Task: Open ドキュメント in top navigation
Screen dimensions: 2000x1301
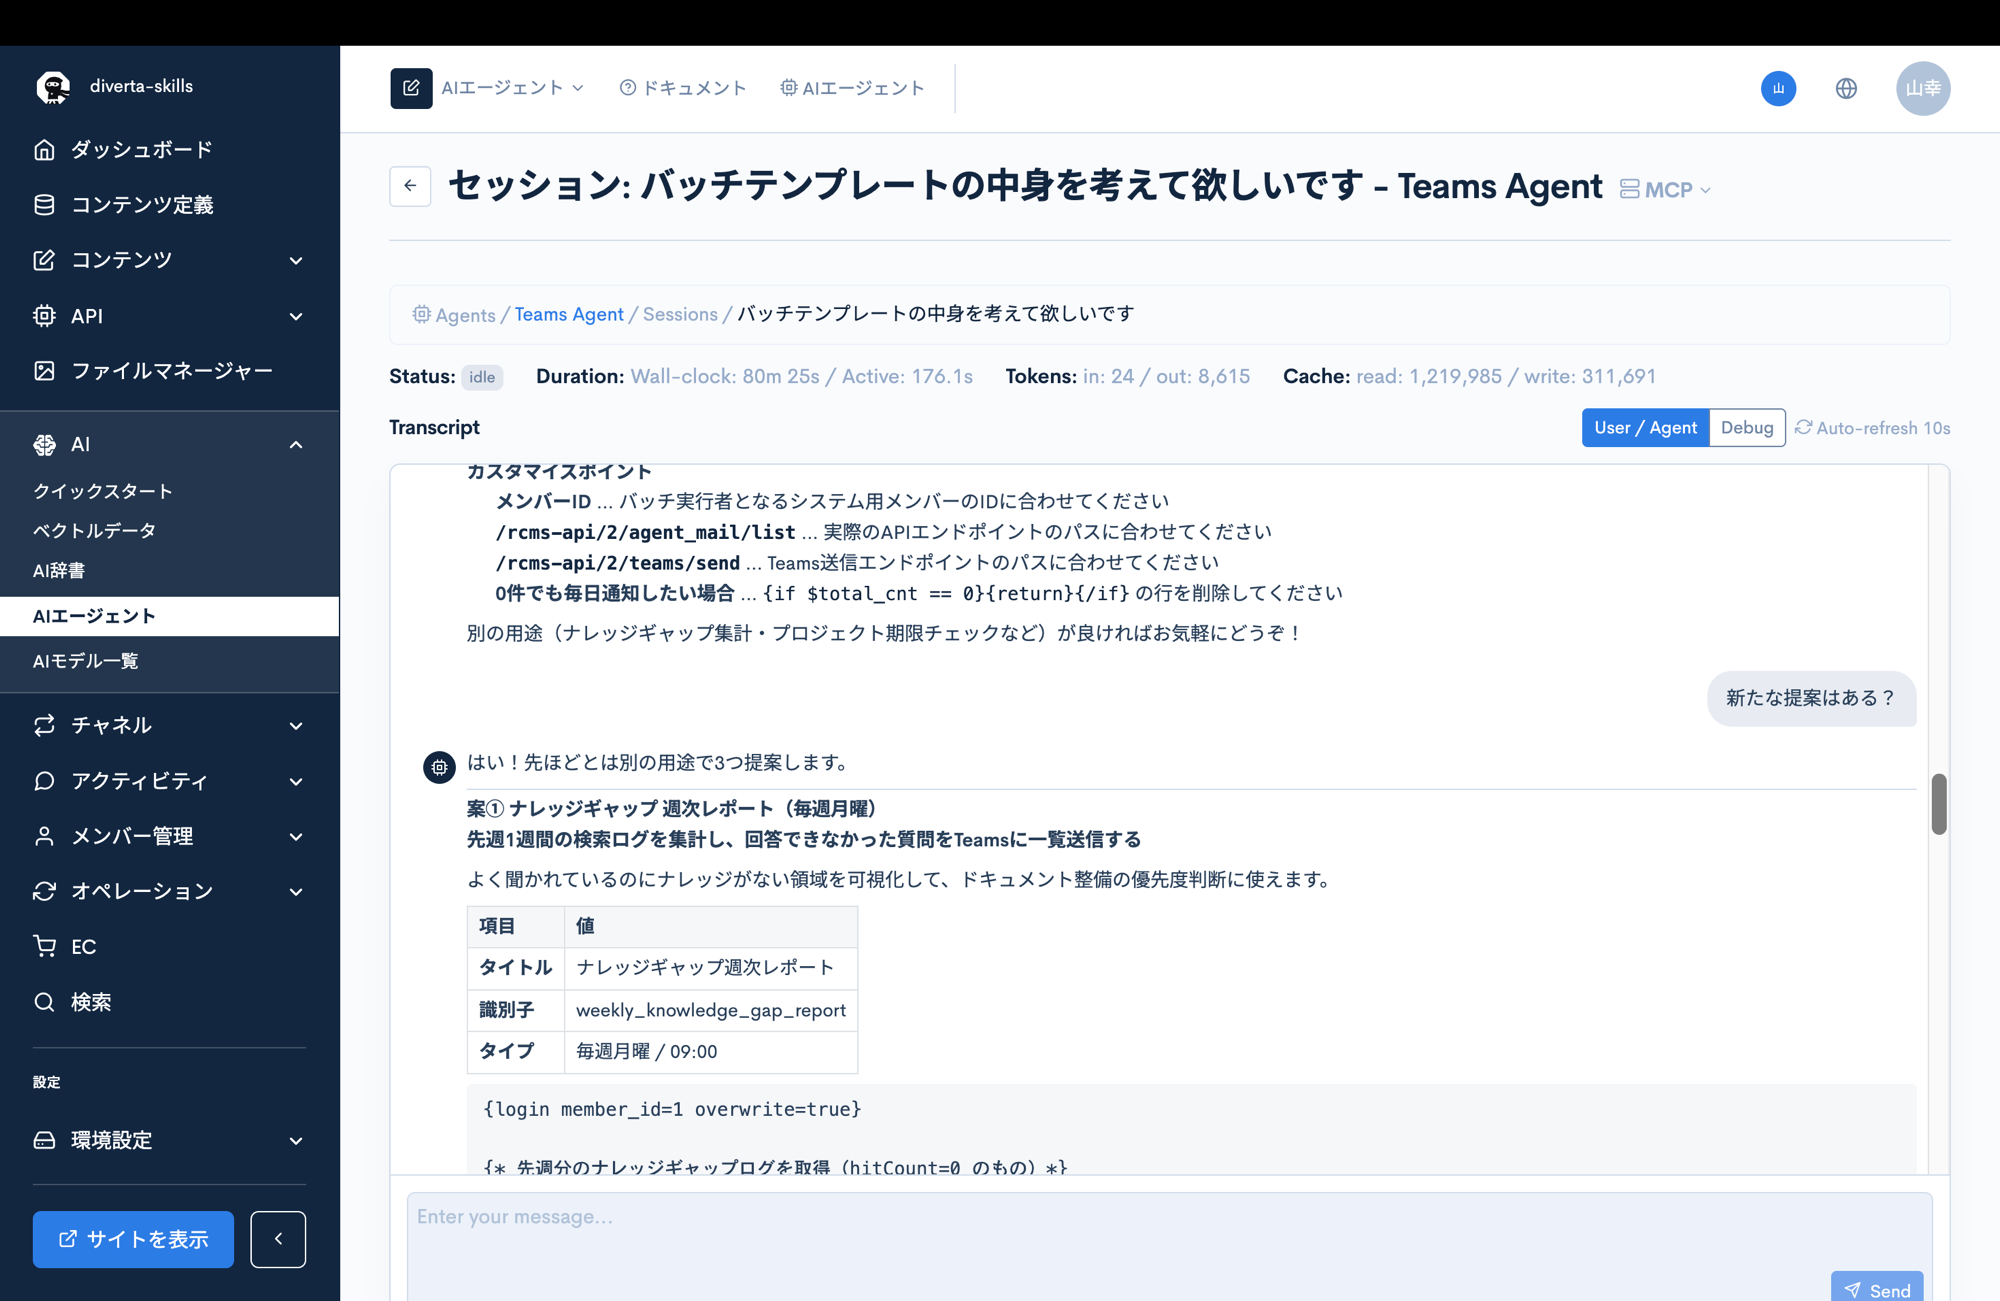Action: (x=683, y=88)
